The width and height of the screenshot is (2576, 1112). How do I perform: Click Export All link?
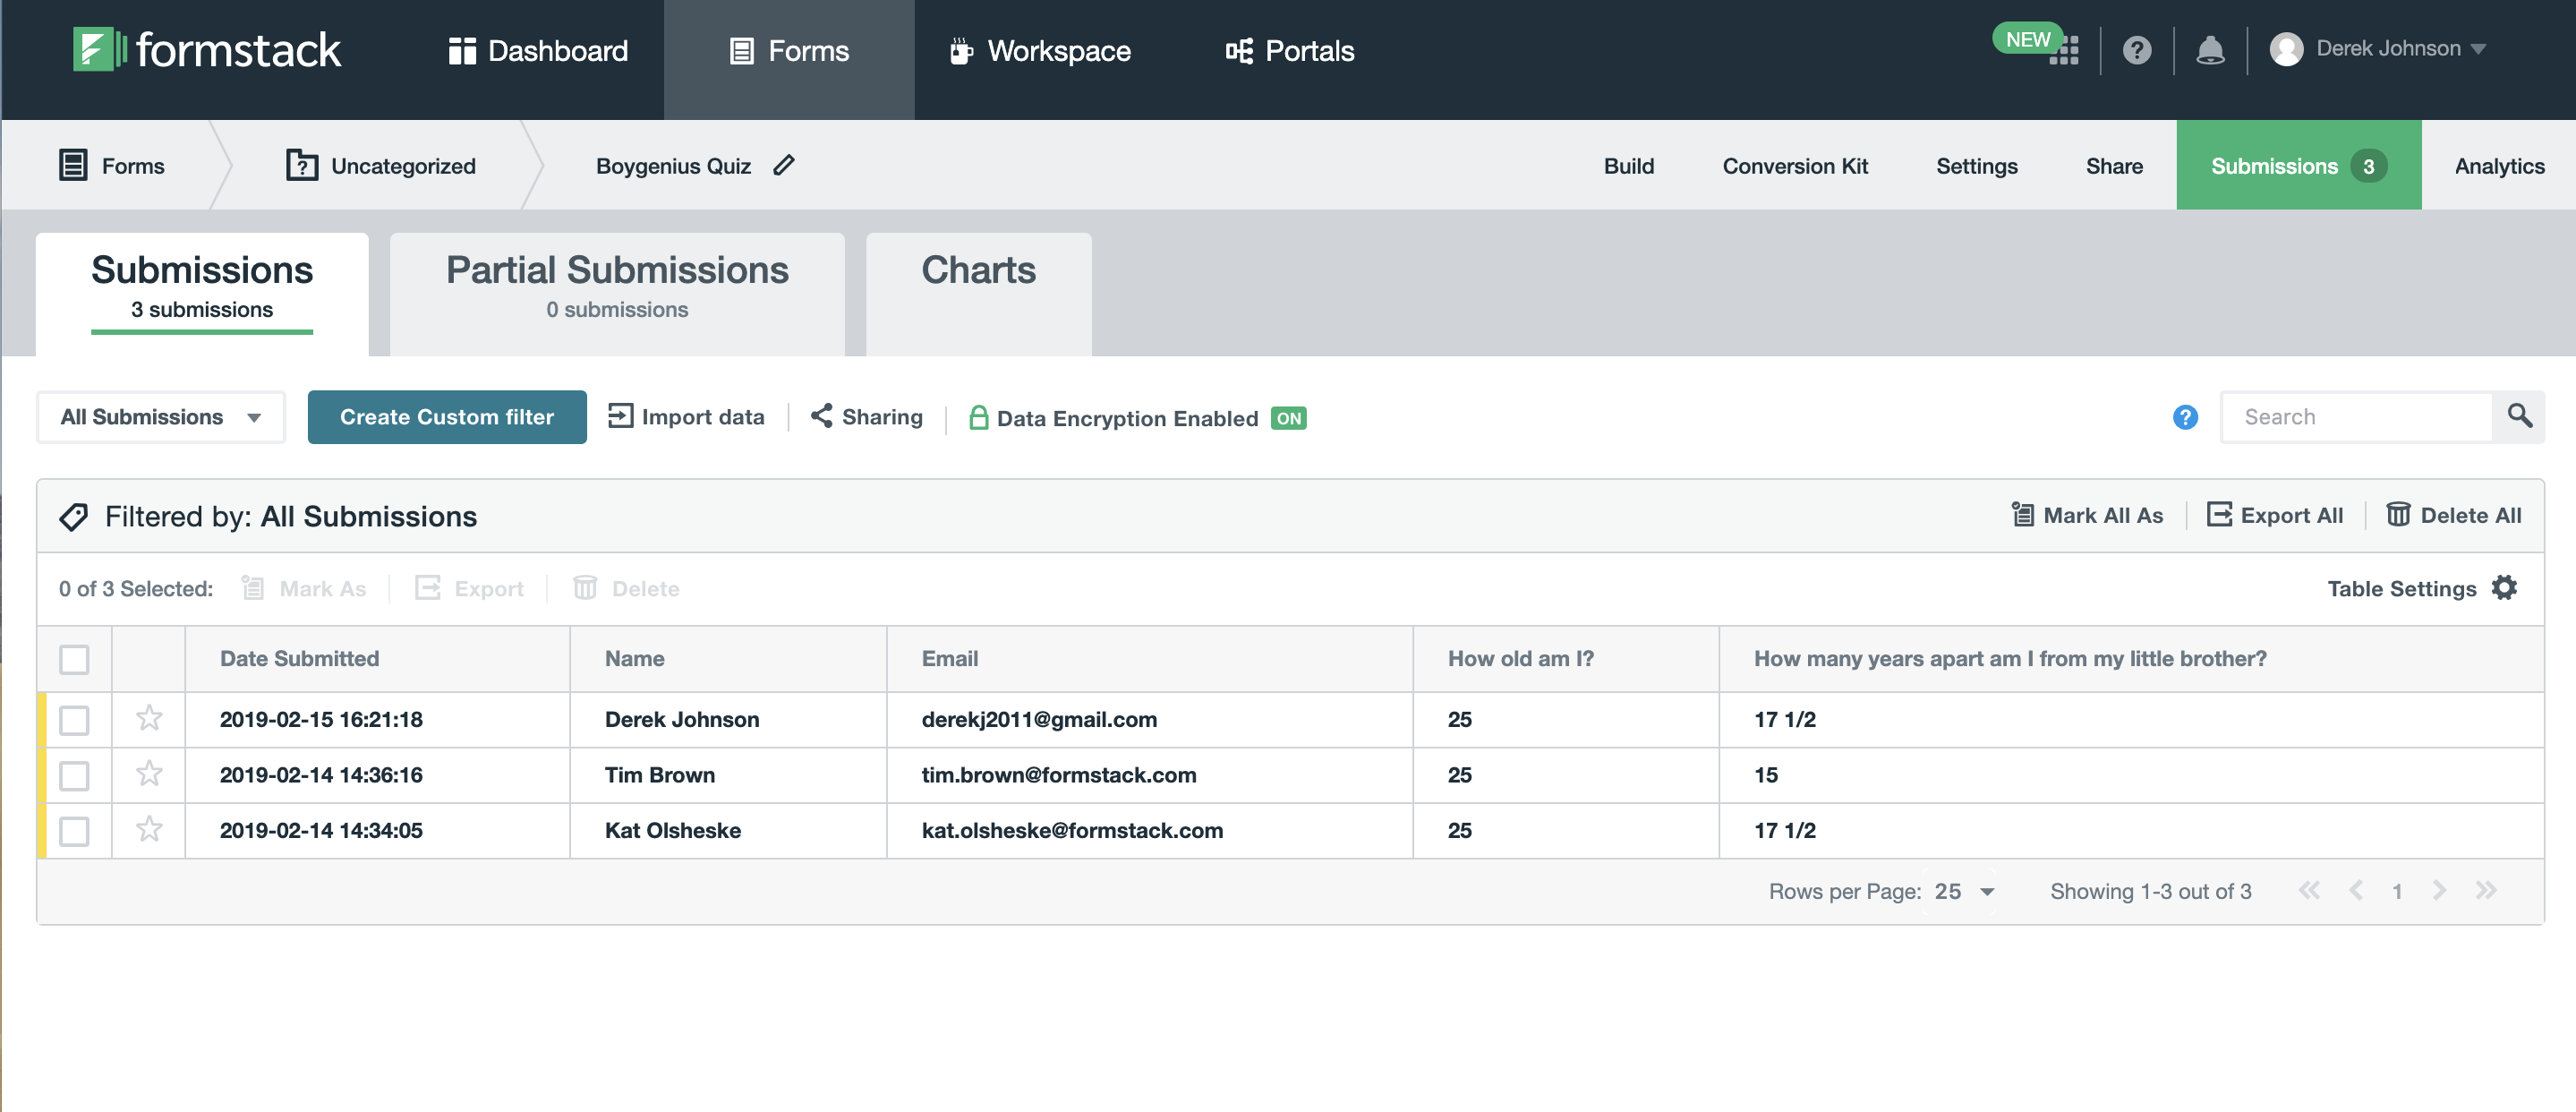tap(2274, 515)
